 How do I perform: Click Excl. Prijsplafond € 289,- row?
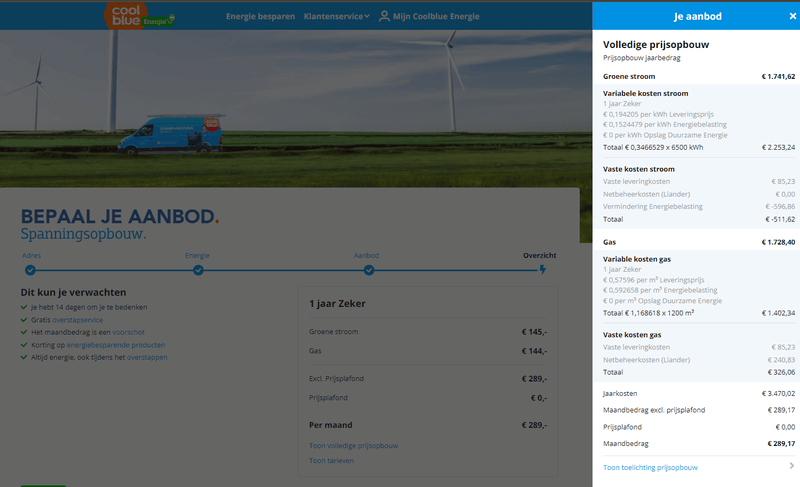(x=428, y=379)
